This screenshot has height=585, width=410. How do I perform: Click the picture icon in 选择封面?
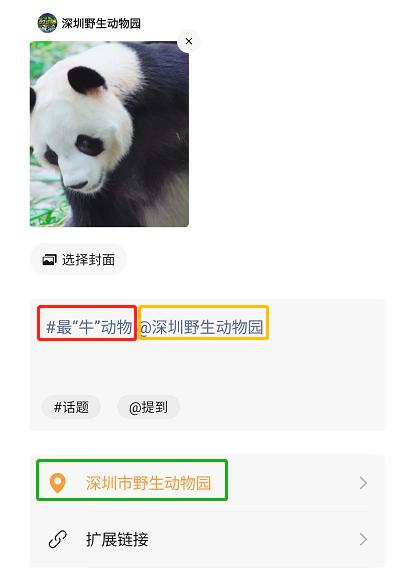click(x=49, y=260)
